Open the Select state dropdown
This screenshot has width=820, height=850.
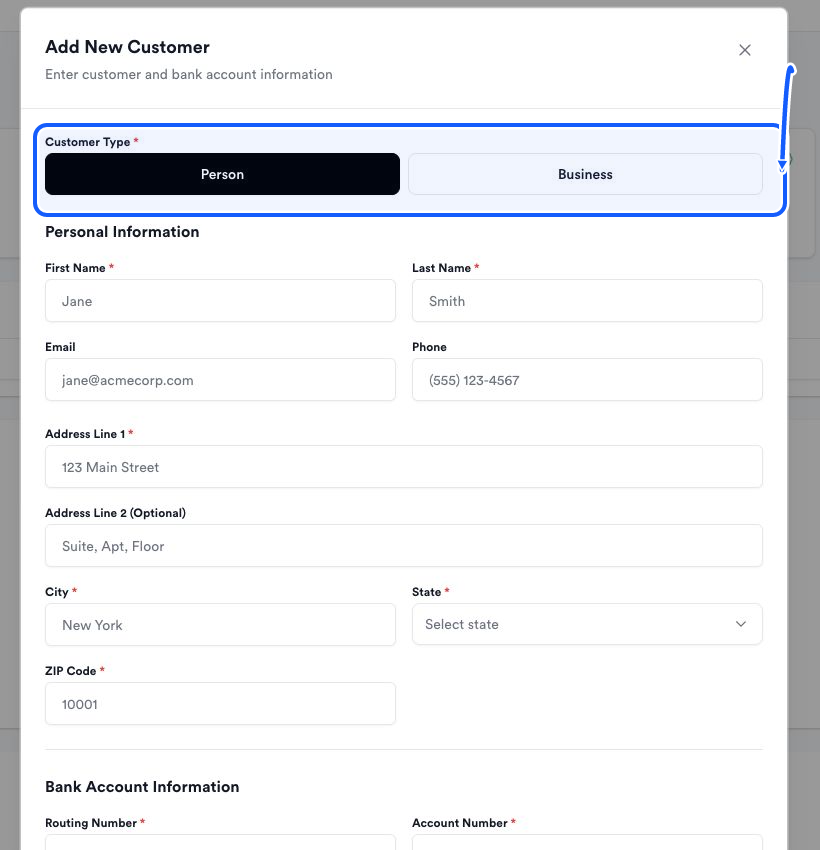587,624
